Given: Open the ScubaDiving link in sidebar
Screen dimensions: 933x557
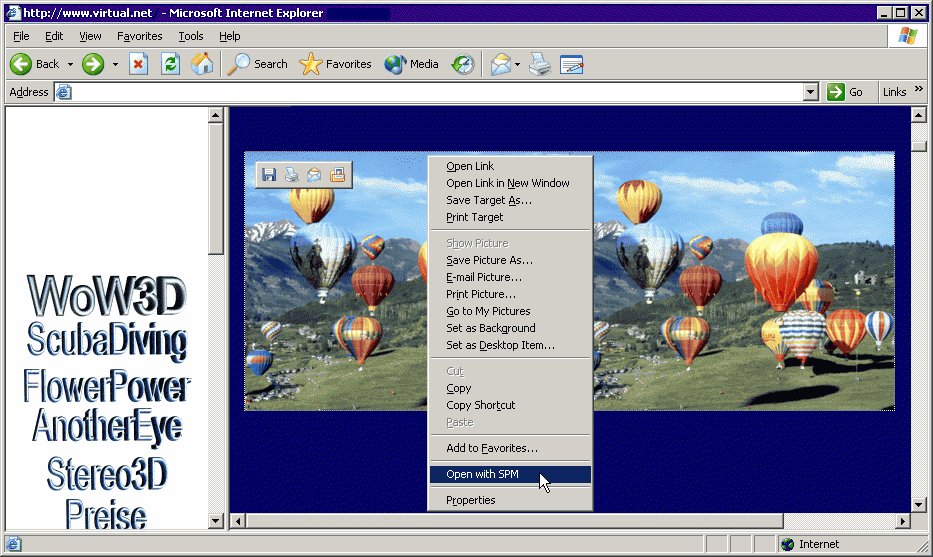Looking at the screenshot, I should click(107, 341).
